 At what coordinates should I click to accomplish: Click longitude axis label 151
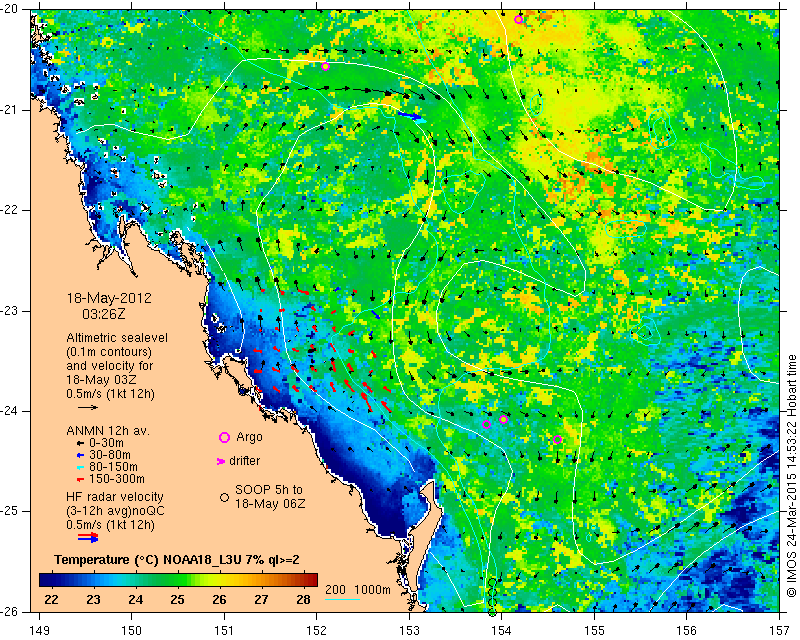pyautogui.click(x=224, y=631)
